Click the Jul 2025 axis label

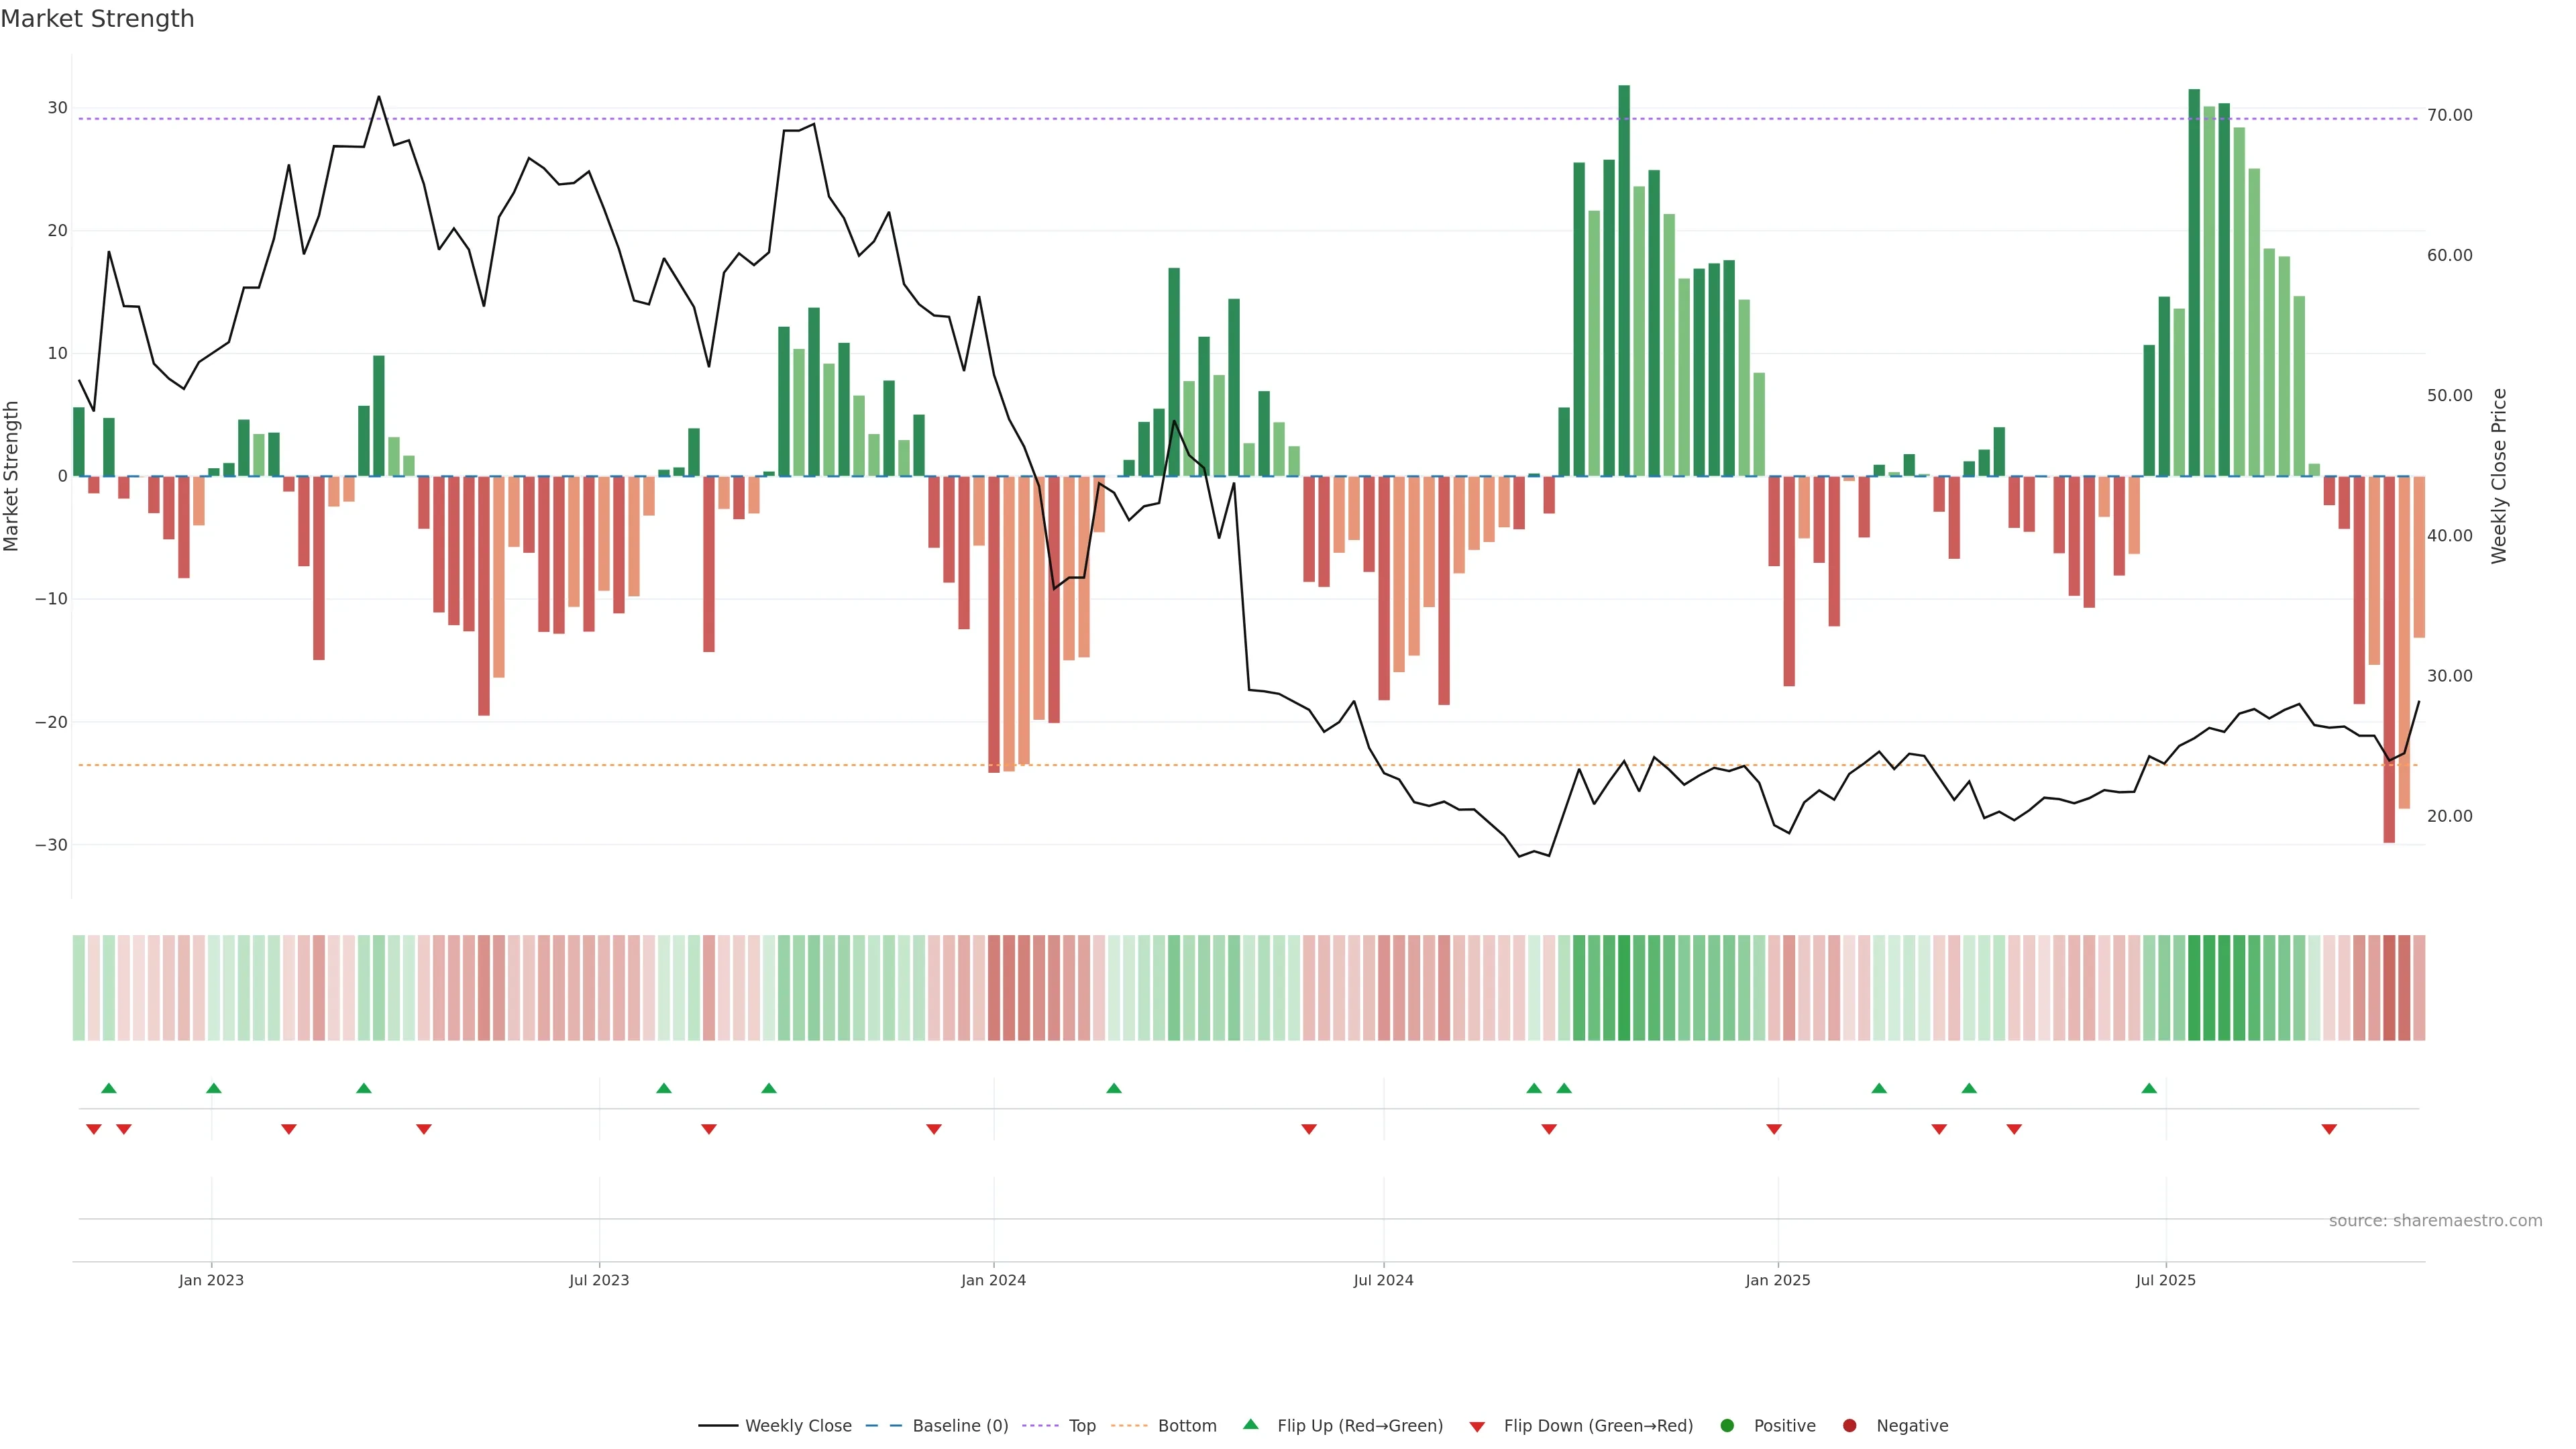(2166, 1280)
